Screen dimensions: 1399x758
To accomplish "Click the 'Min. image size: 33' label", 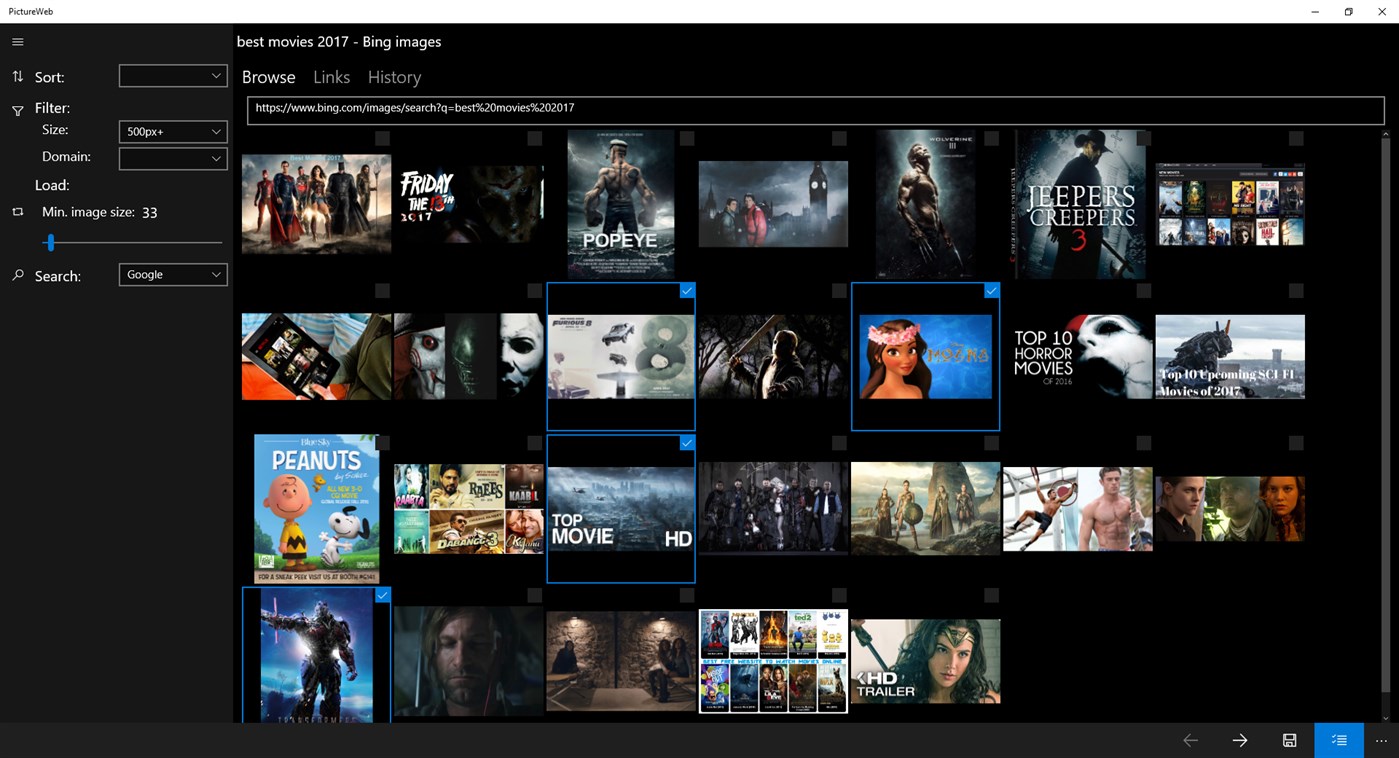I will 100,212.
